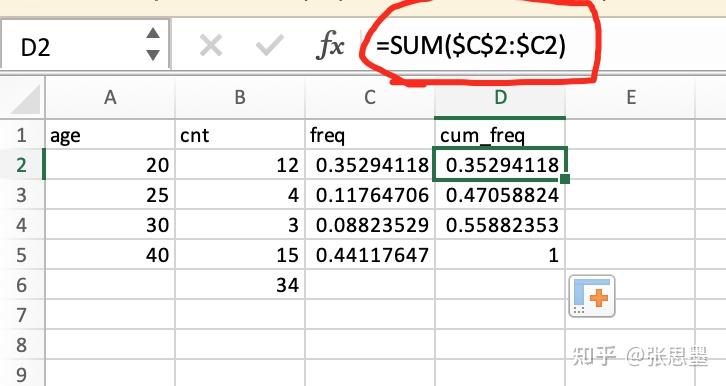This screenshot has height=386, width=726.
Task: Click the Name Box down arrow
Action: click(153, 55)
